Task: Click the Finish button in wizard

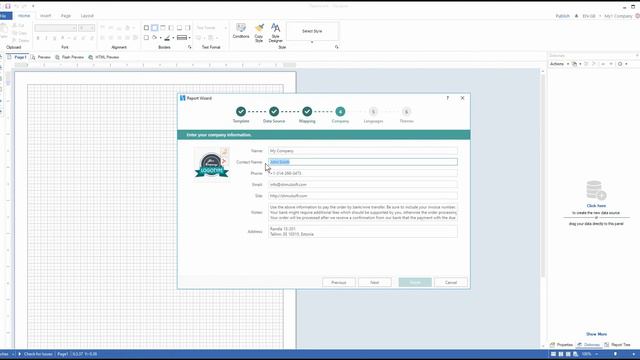Action: [415, 282]
